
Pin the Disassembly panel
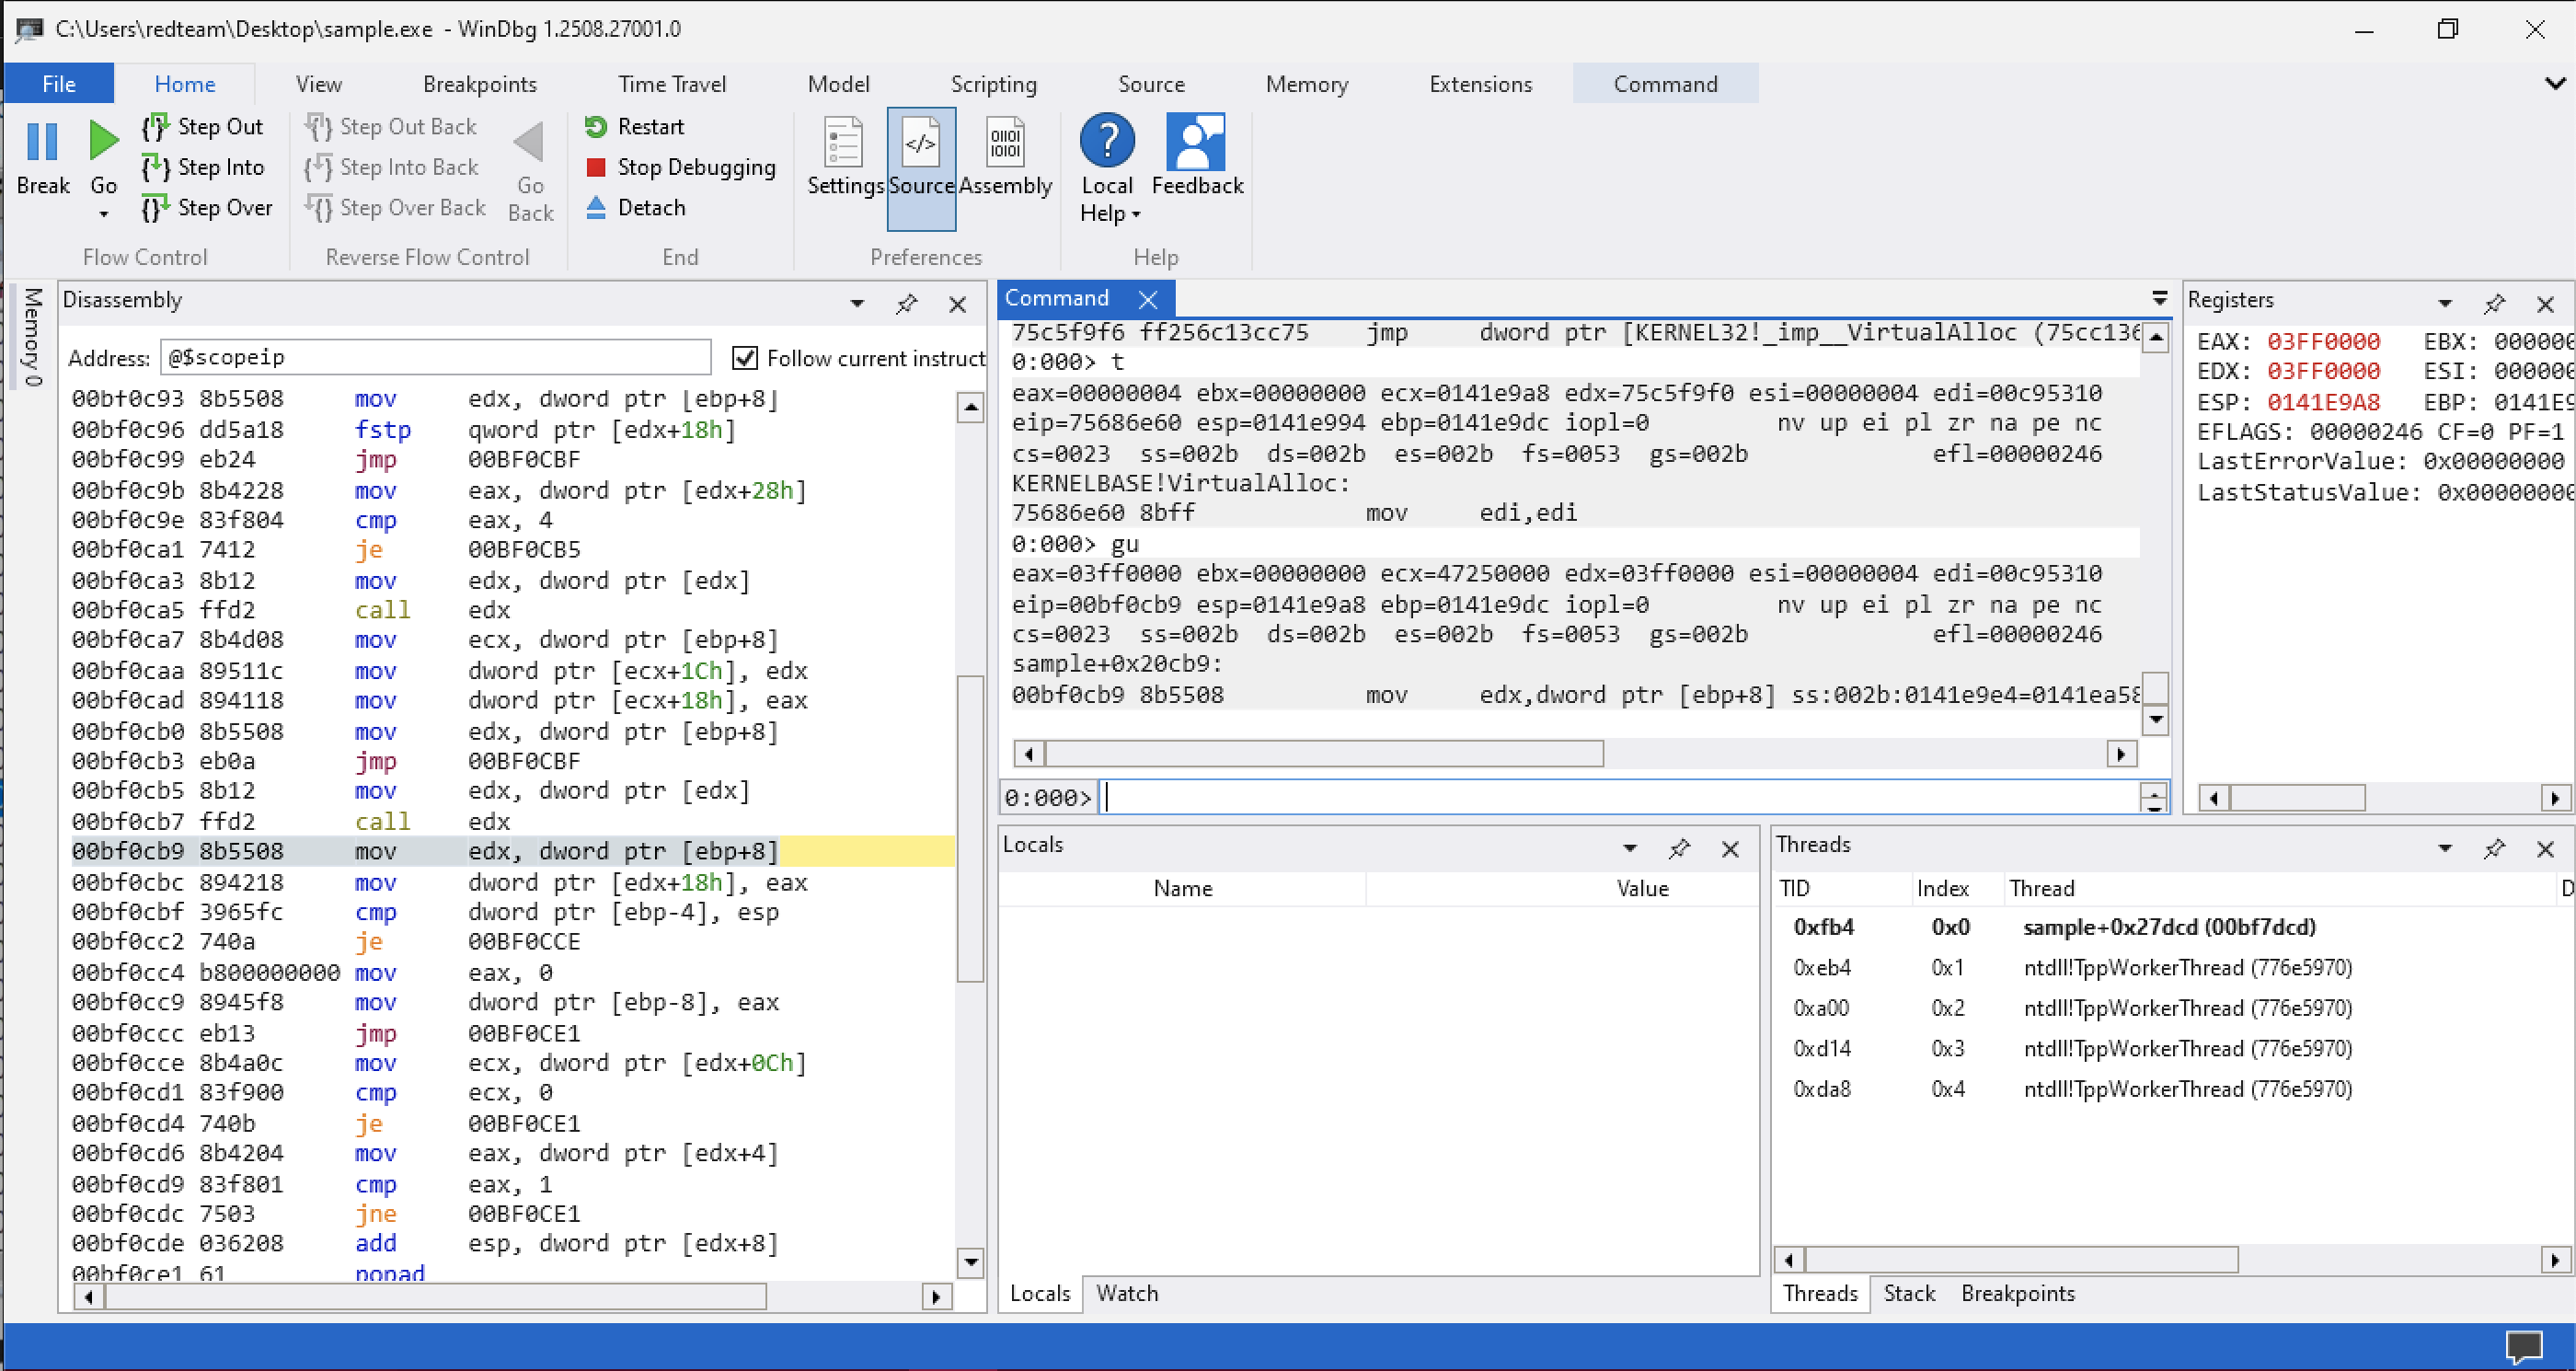(906, 304)
